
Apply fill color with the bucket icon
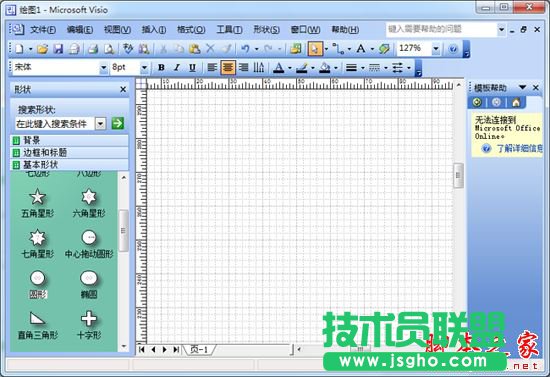pyautogui.click(x=324, y=68)
